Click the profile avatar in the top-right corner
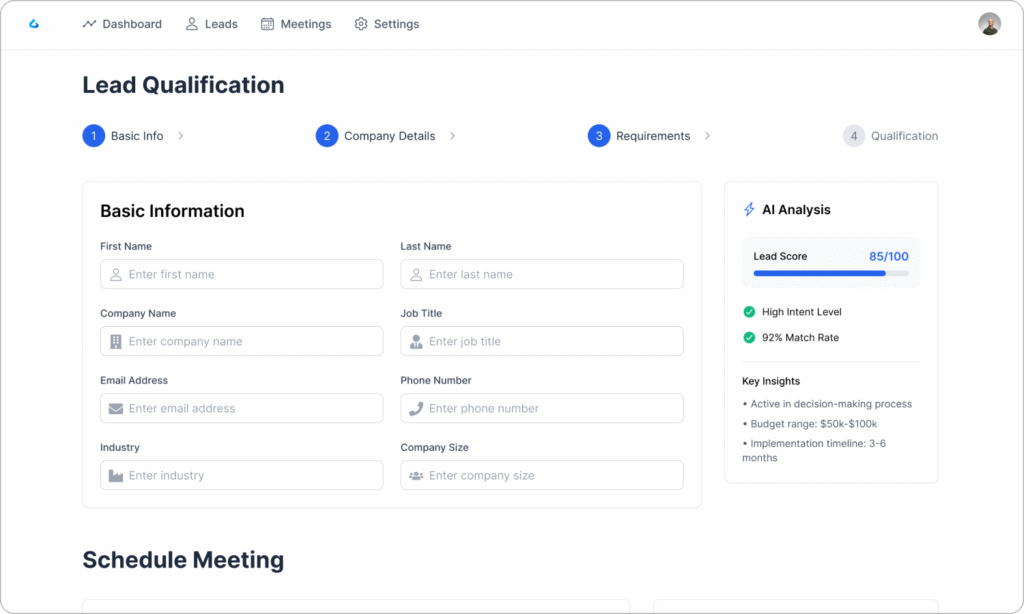 point(988,22)
